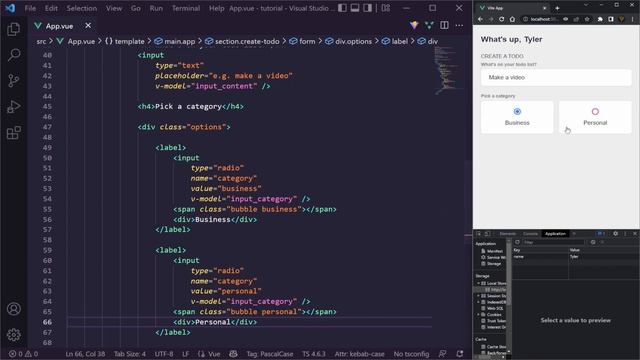
Task: Click the diamond gem icon in editor toolbar
Action: pyautogui.click(x=414, y=25)
